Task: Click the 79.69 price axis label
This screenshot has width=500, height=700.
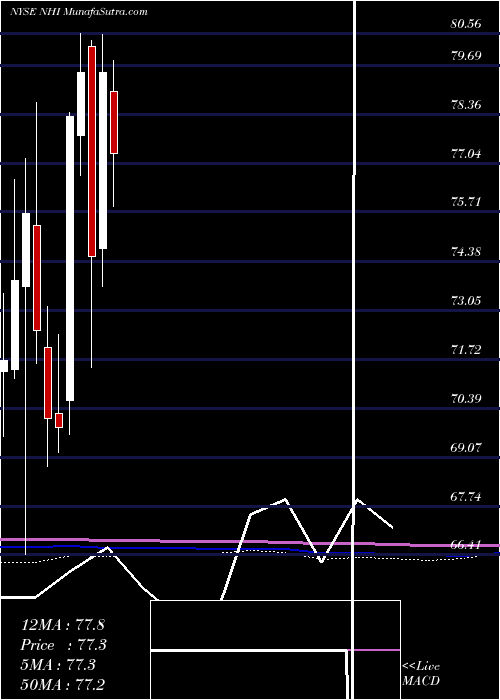Action: tap(466, 56)
